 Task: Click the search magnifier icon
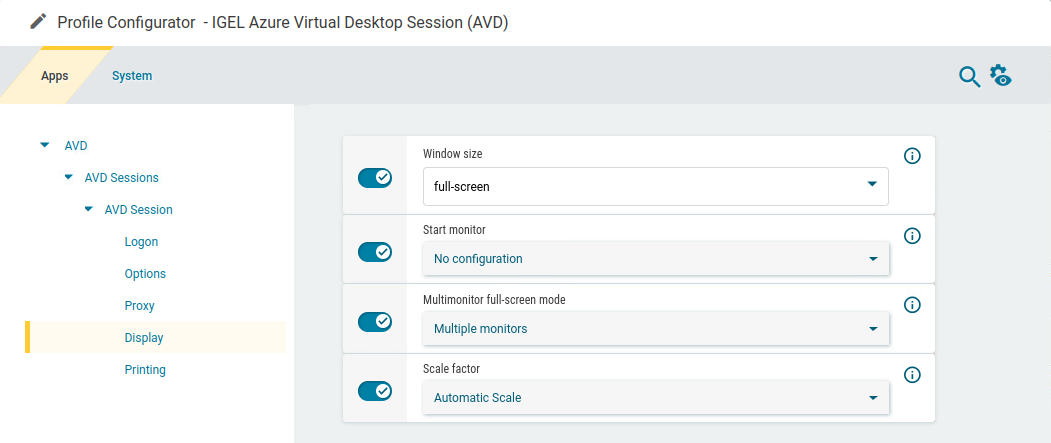click(x=969, y=77)
